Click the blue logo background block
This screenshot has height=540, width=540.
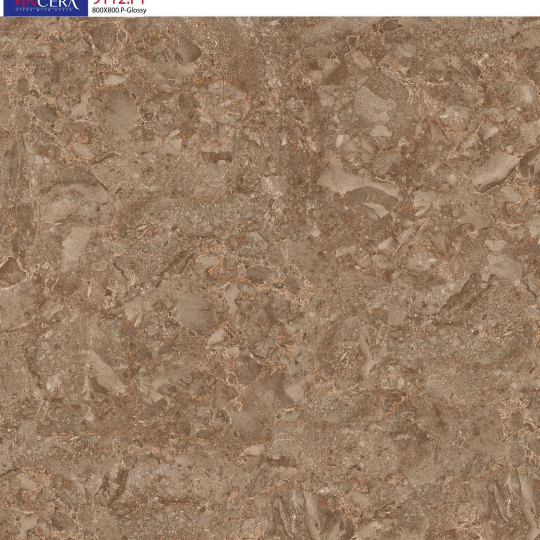(46, 8)
